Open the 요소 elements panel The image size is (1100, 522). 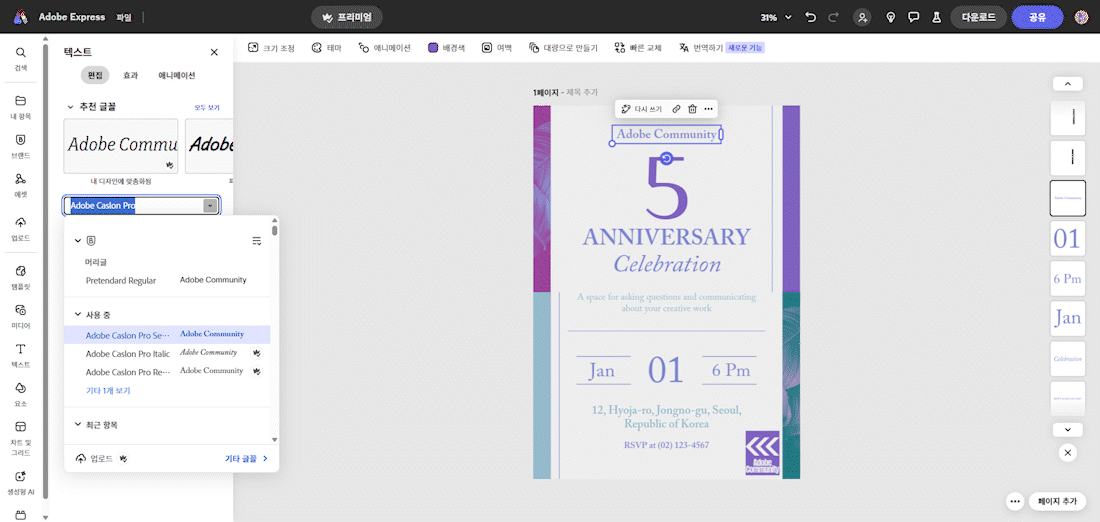20,394
